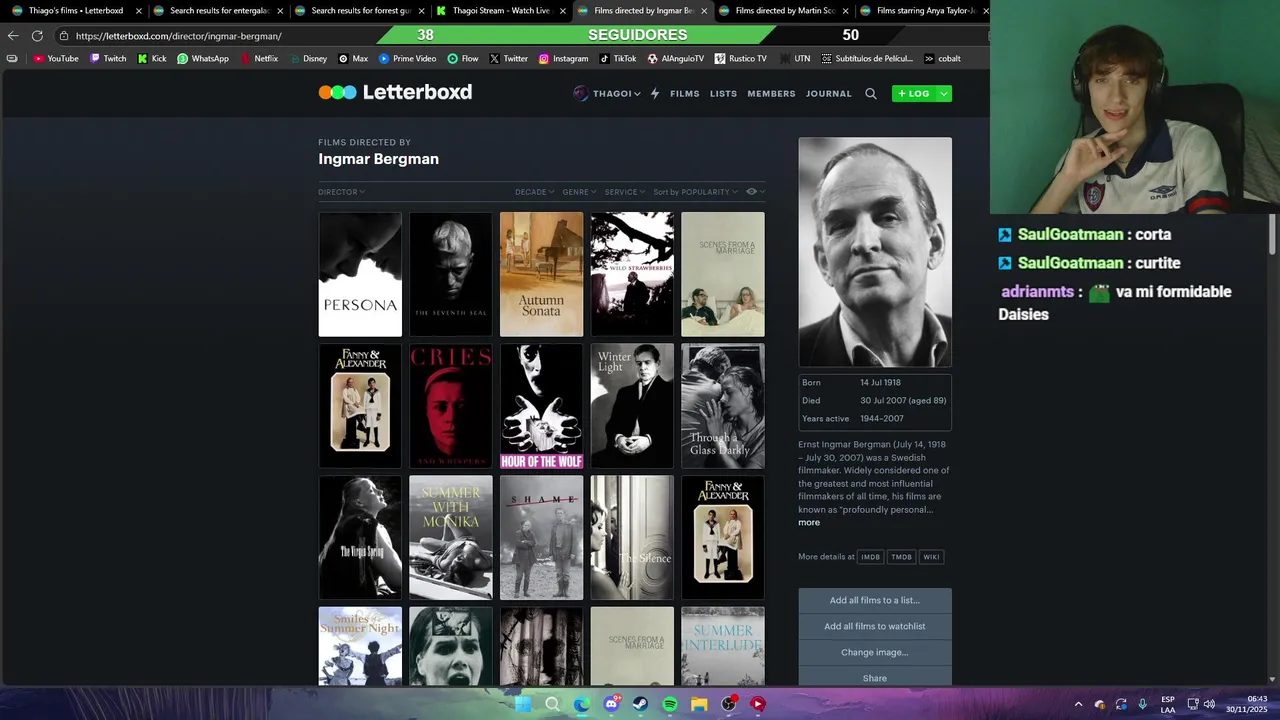Viewport: 1280px width, 720px height.
Task: Click the Letterboxd logo
Action: click(395, 92)
